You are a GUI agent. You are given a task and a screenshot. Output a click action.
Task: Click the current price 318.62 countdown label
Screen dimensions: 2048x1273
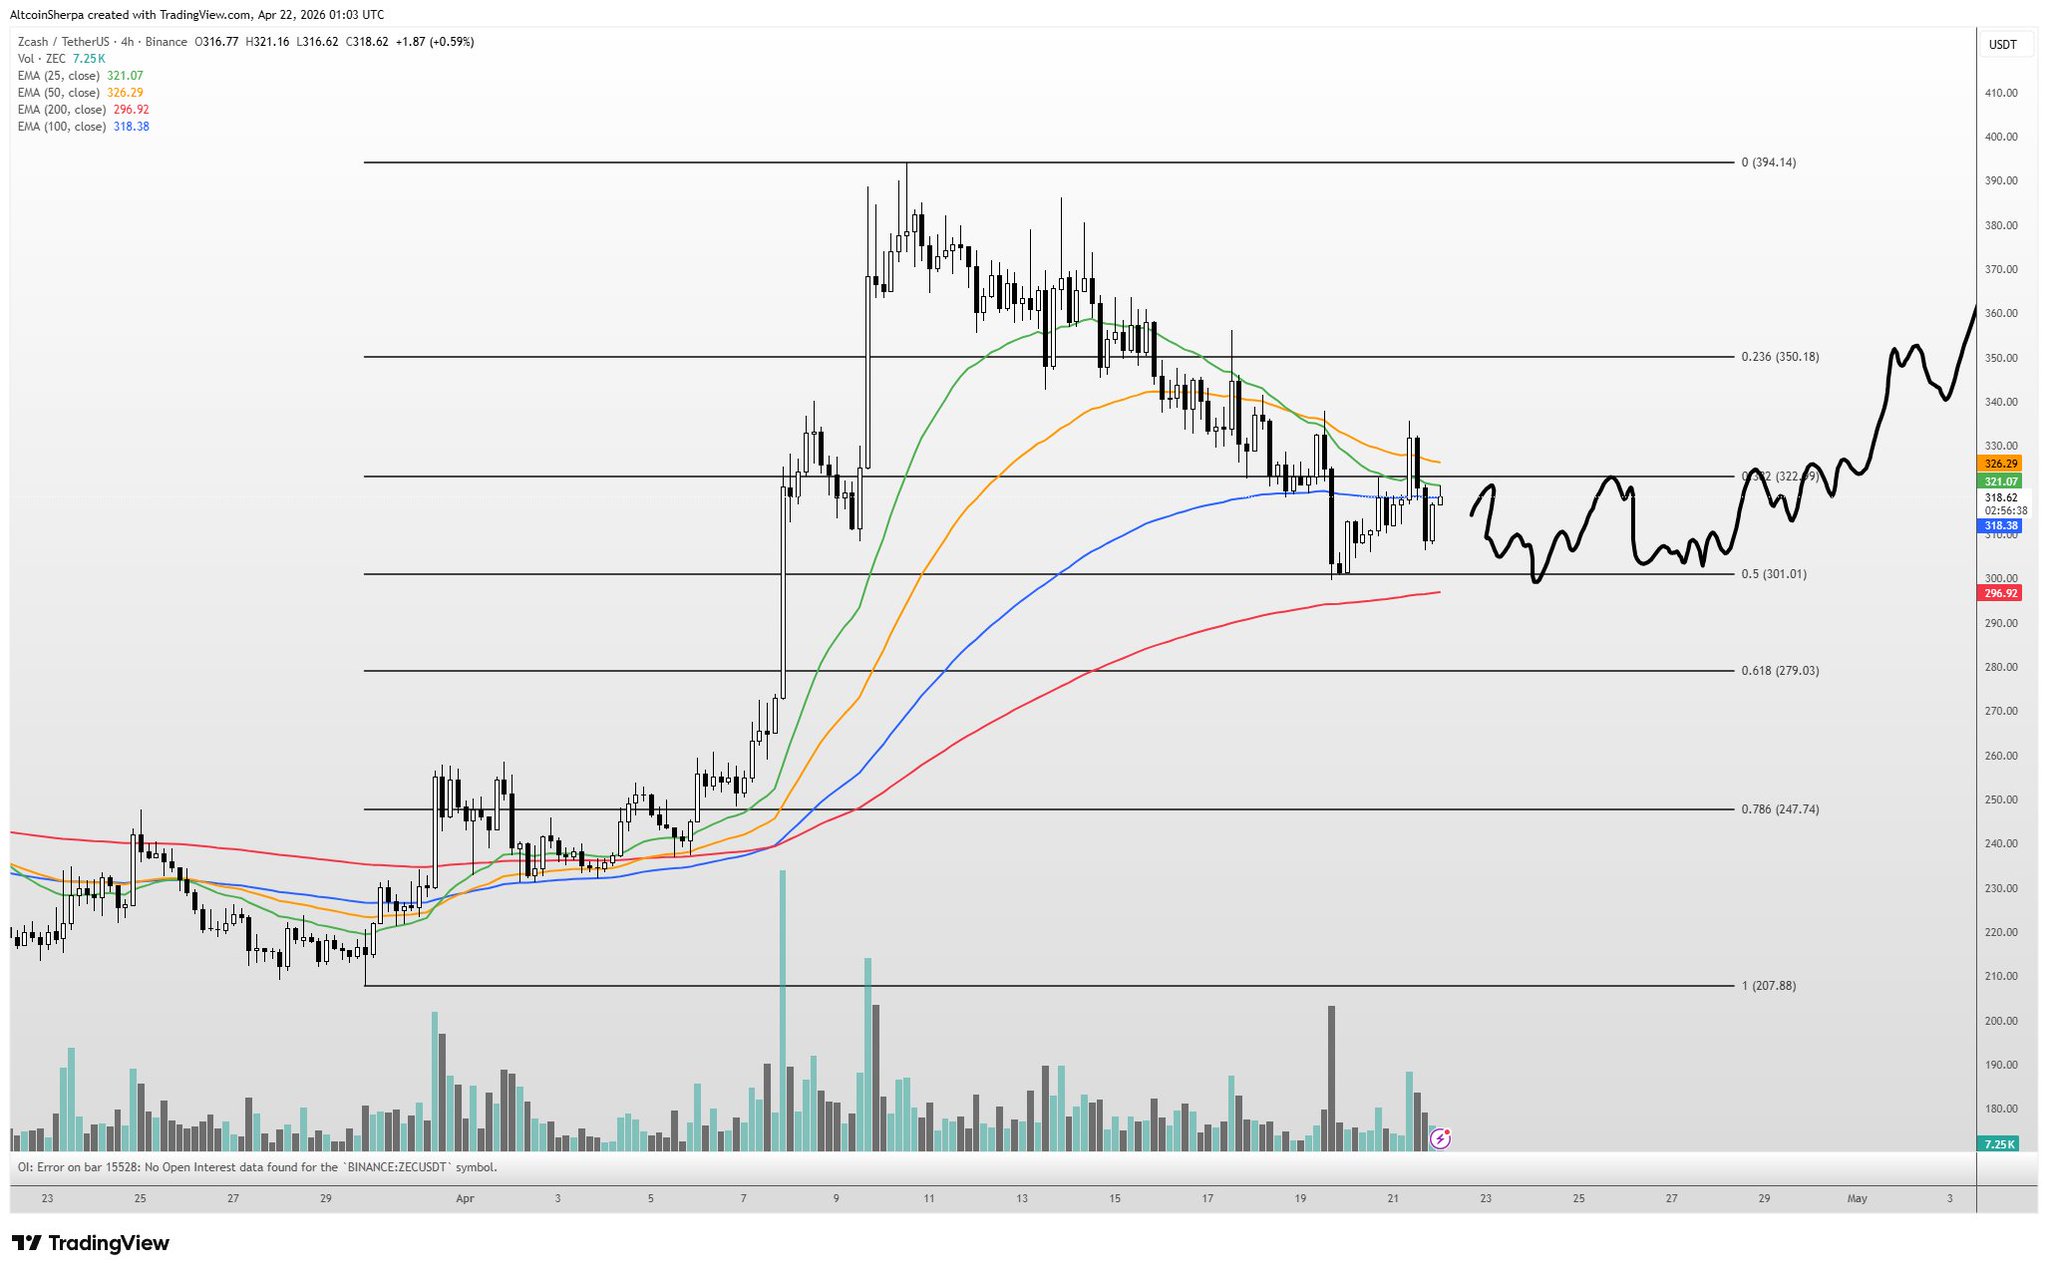coord(2005,503)
